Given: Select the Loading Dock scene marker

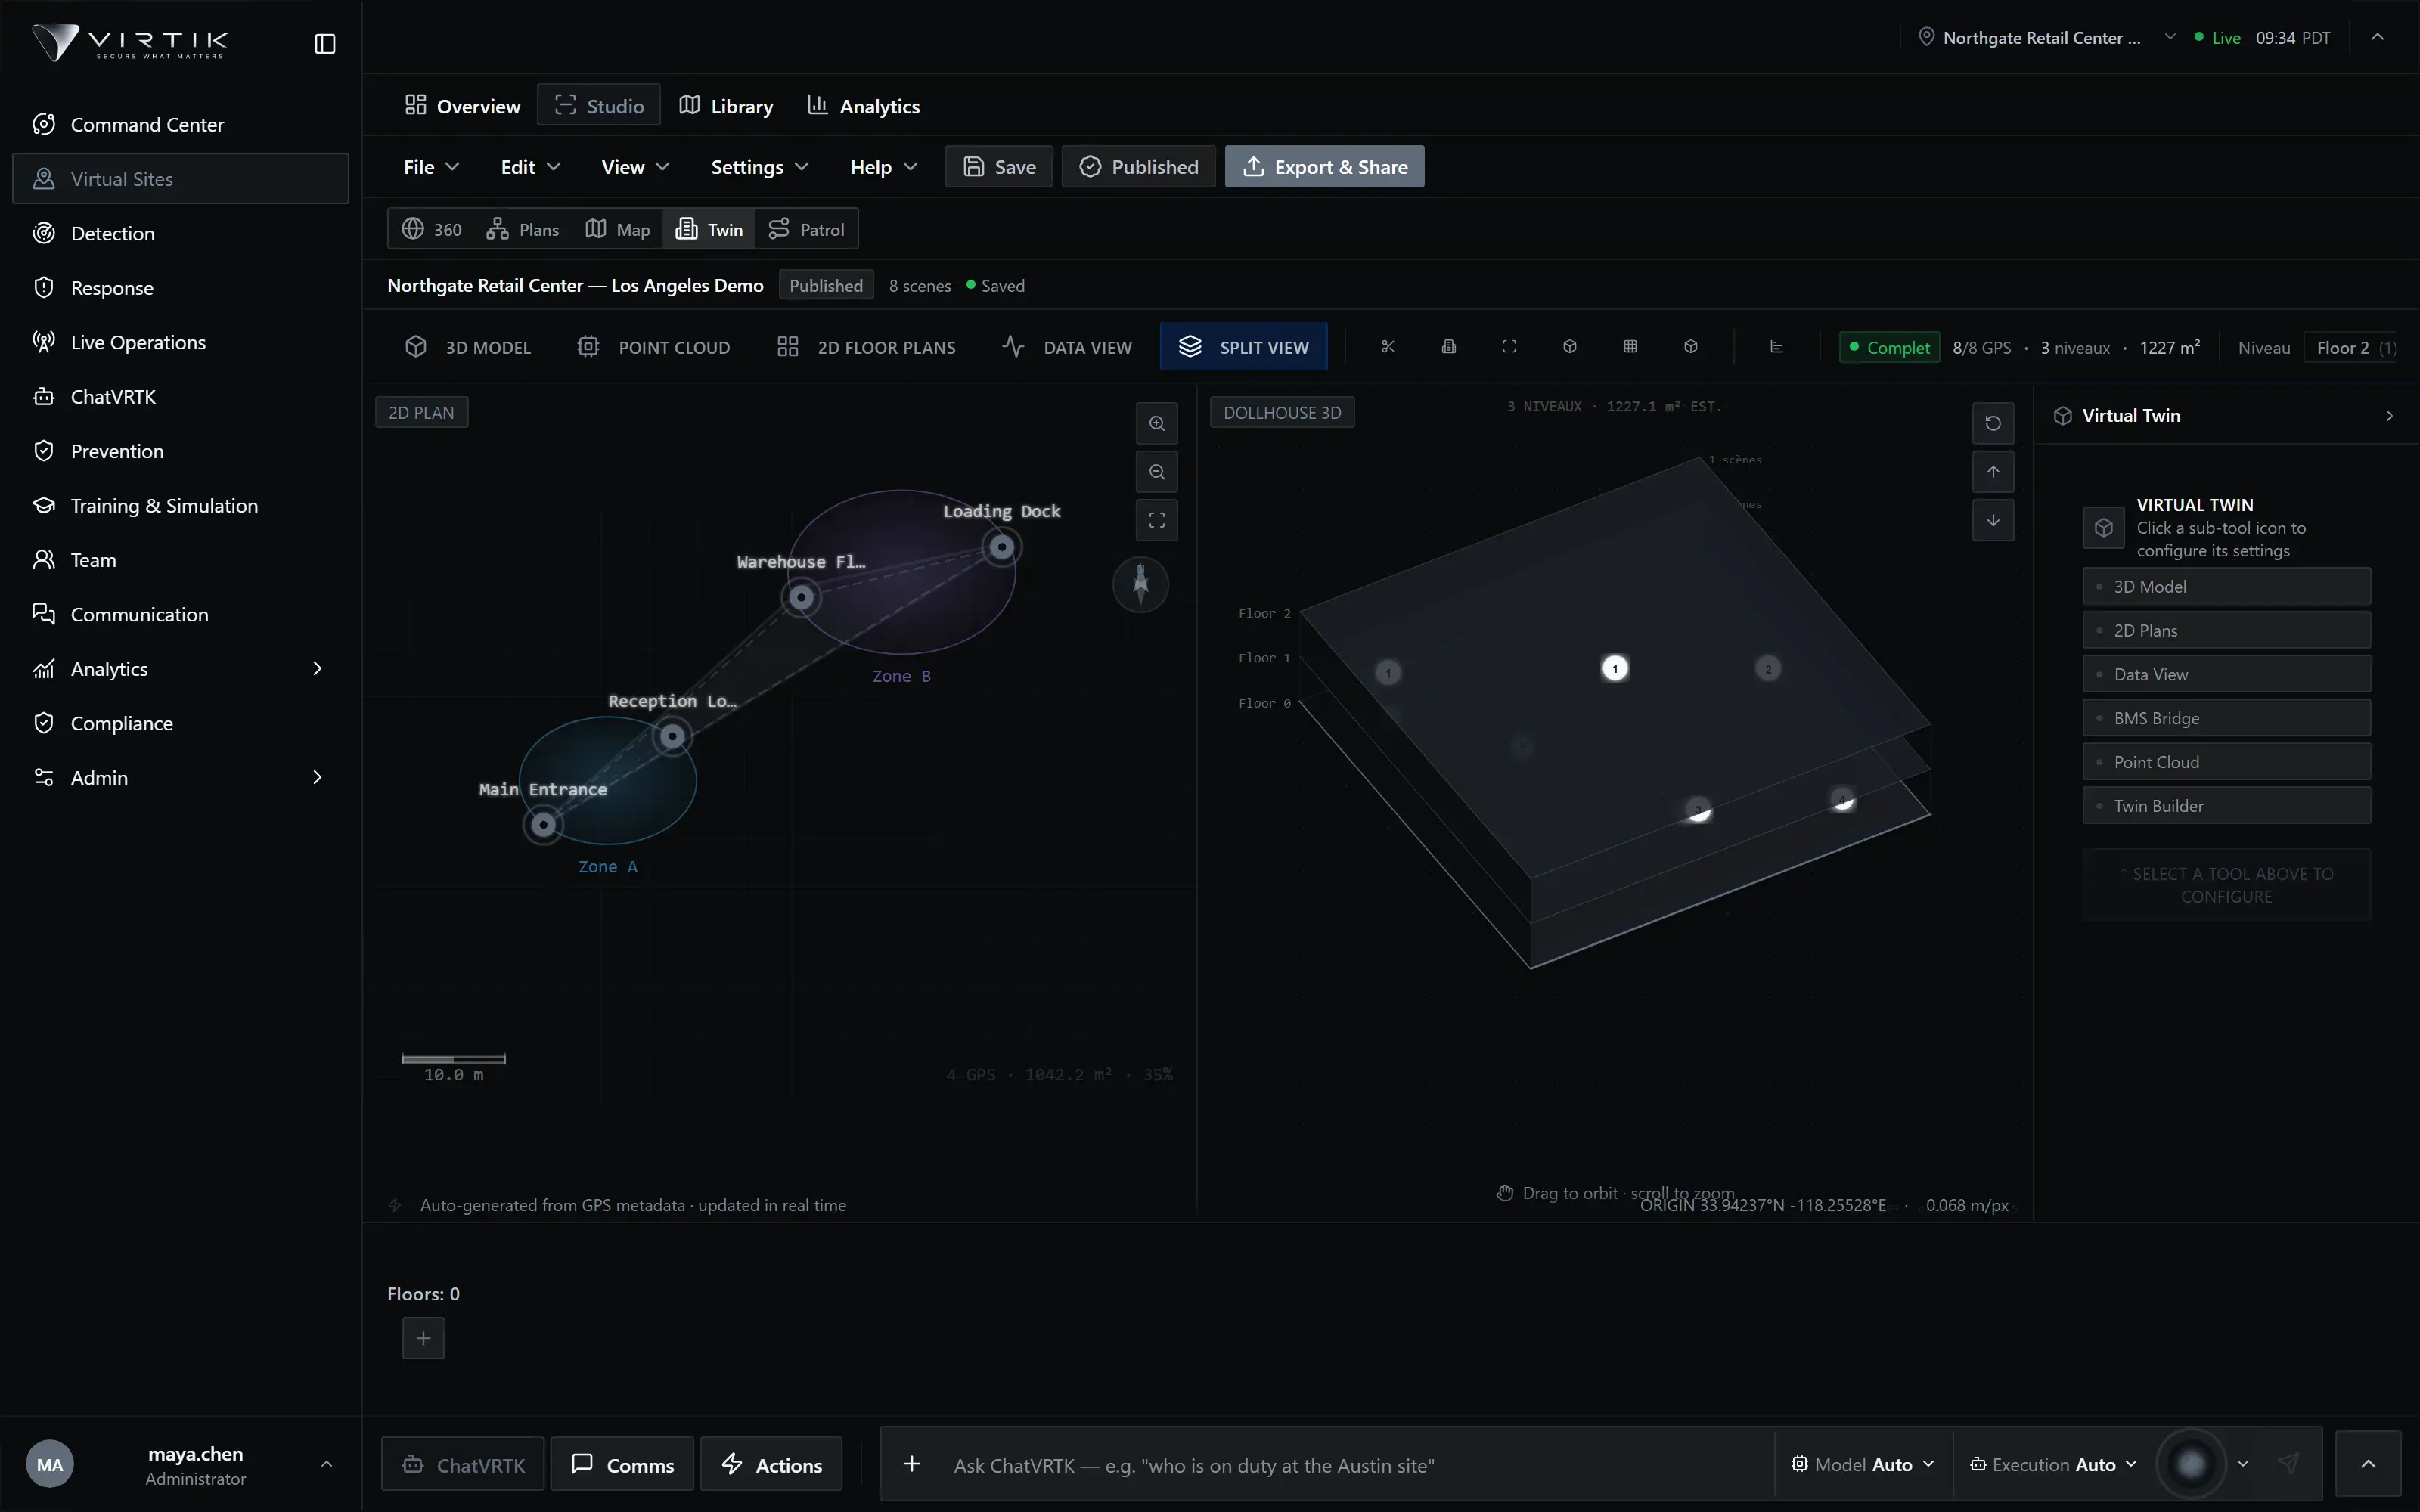Looking at the screenshot, I should [x=1001, y=547].
